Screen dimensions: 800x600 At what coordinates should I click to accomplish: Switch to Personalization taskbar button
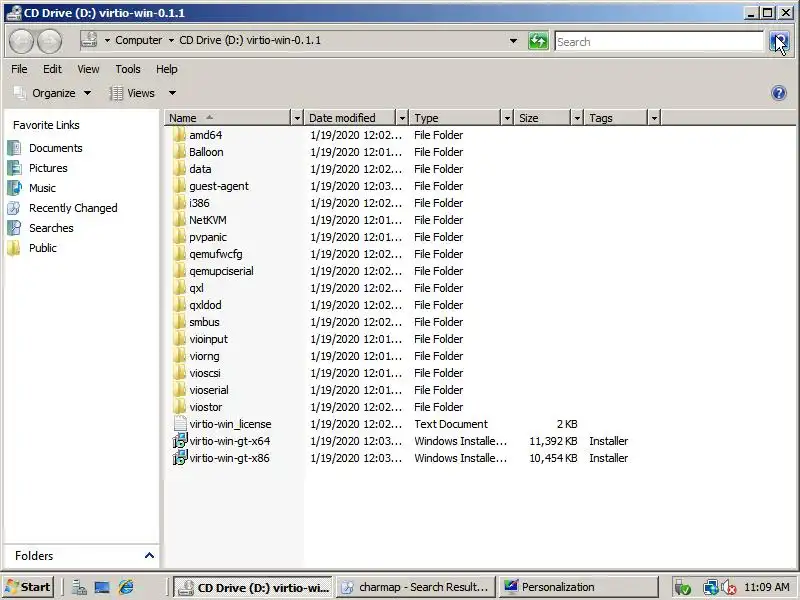coord(578,587)
